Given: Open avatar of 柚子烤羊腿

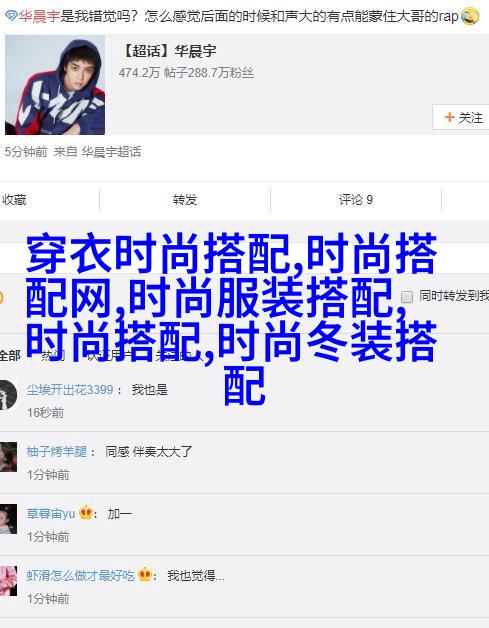Looking at the screenshot, I should [8, 457].
